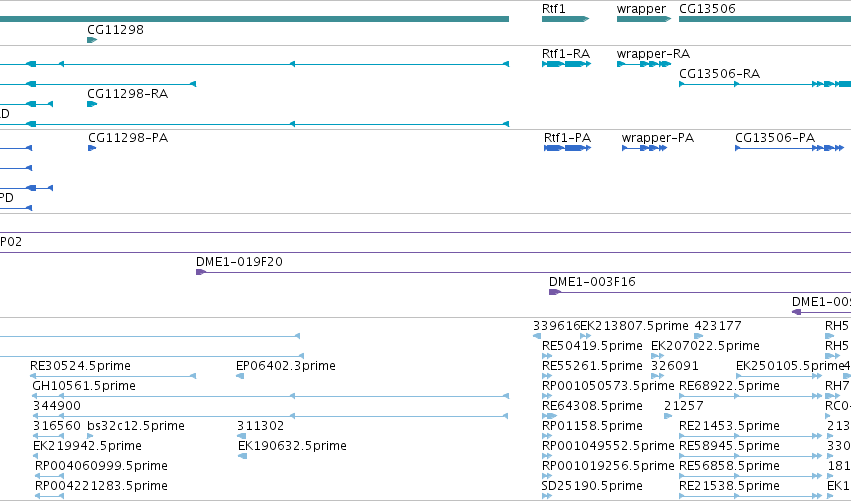Click the DME1-003F16 clone label
Image resolution: width=851 pixels, height=501 pixels.
tap(592, 282)
